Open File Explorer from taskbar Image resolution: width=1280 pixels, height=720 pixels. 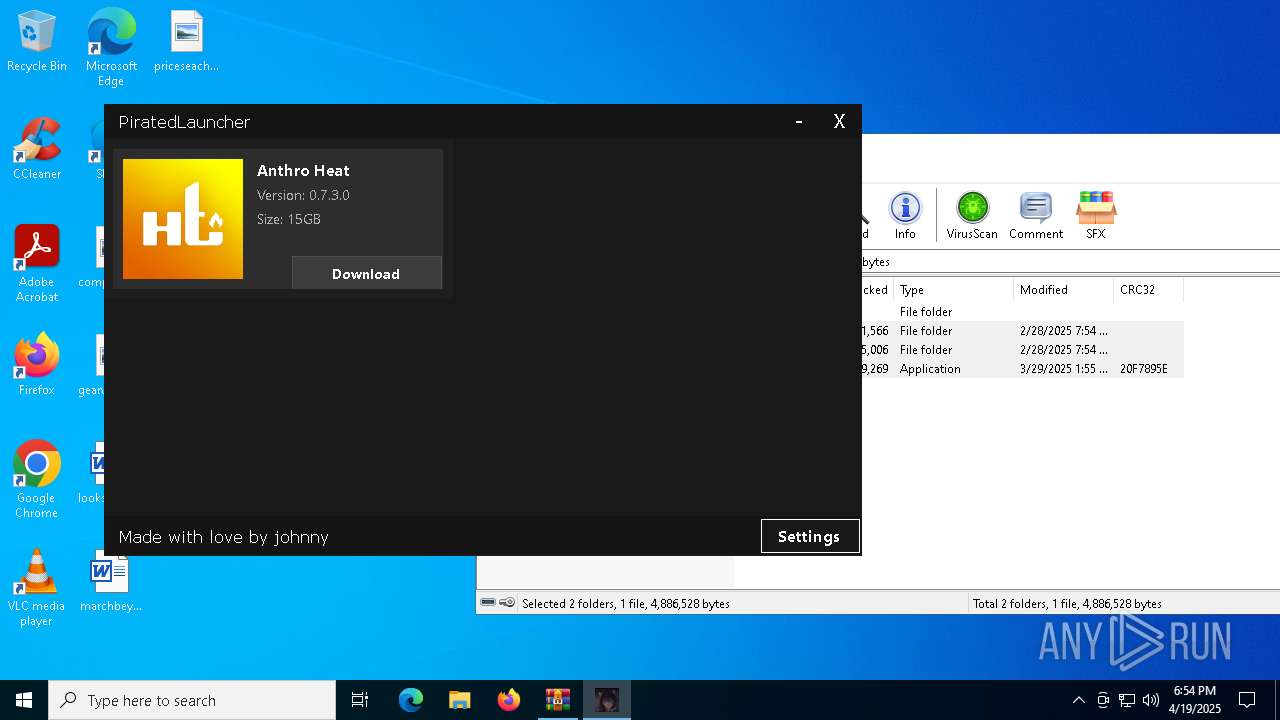(x=460, y=700)
